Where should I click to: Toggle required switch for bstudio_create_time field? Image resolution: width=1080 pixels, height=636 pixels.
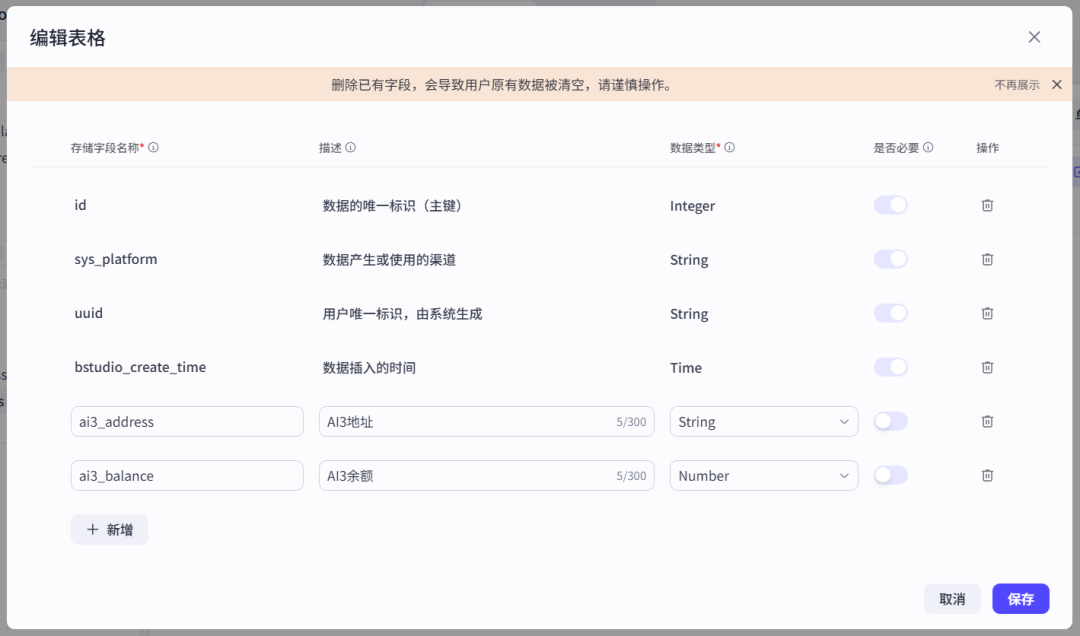[891, 367]
